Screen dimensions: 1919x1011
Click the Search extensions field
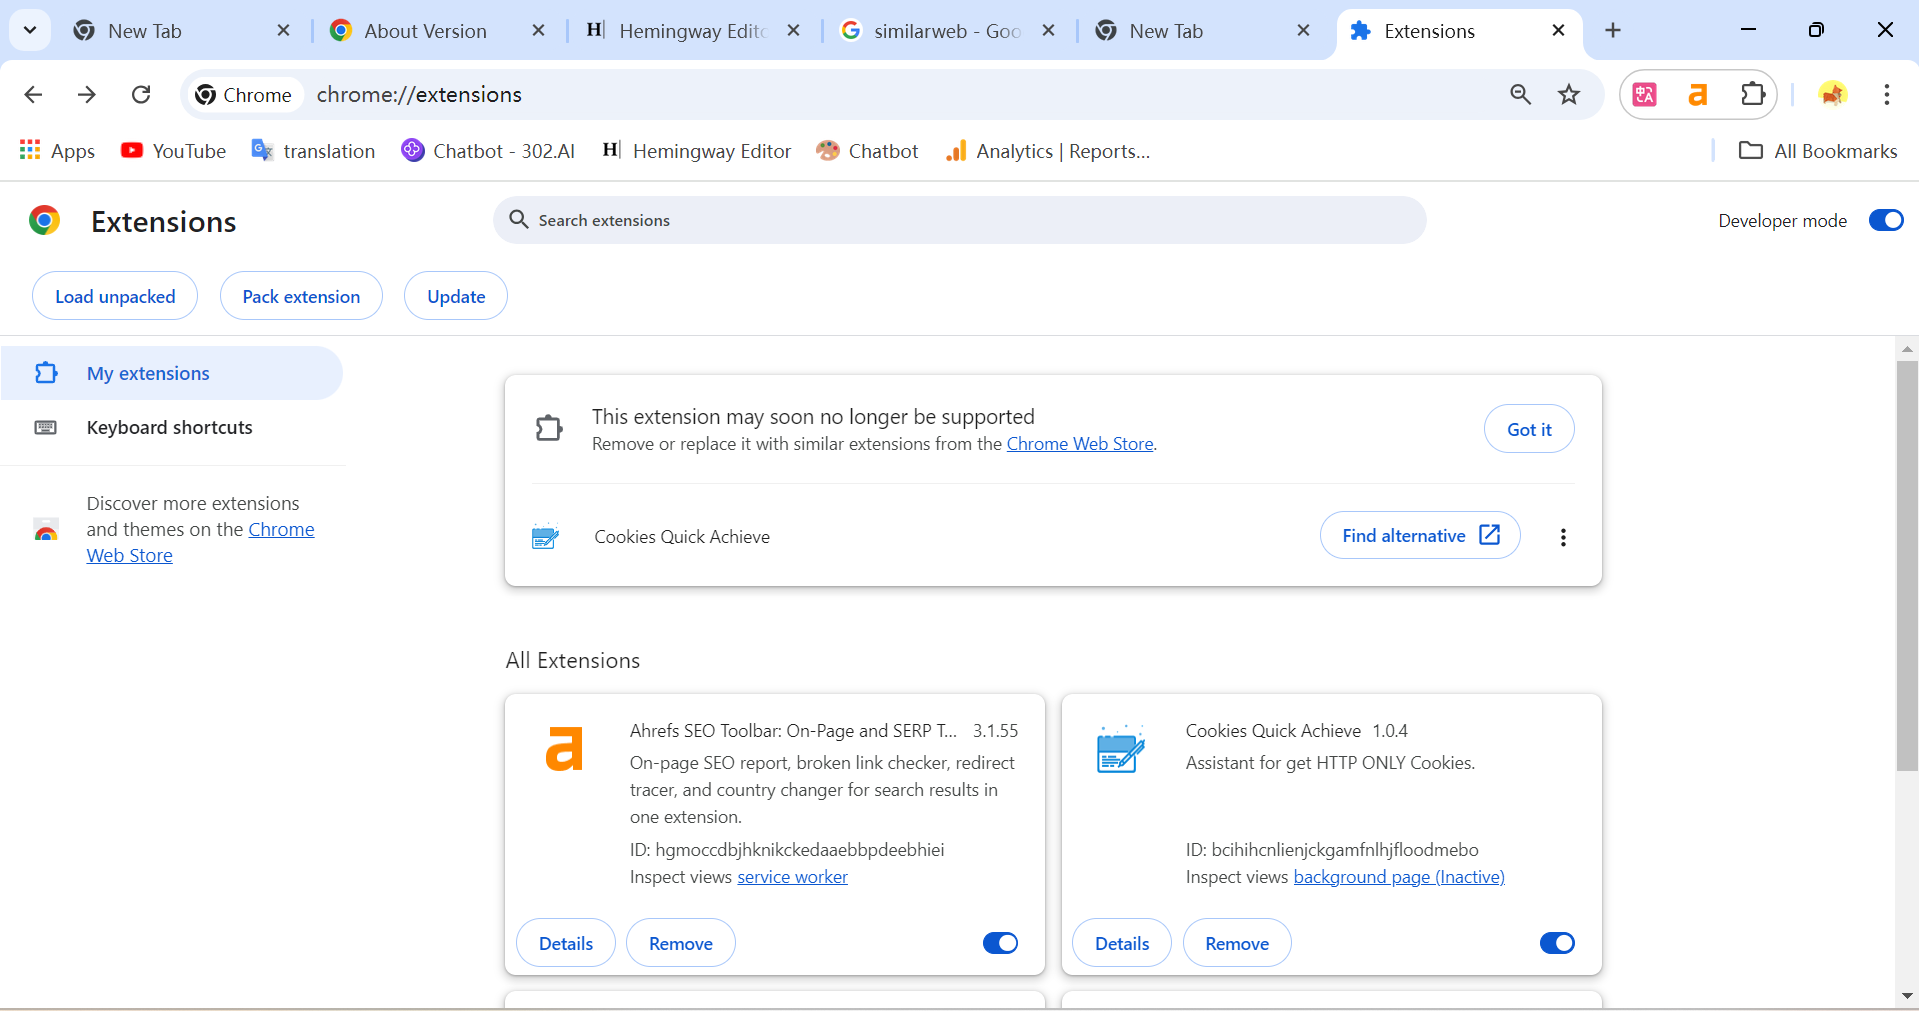(960, 220)
